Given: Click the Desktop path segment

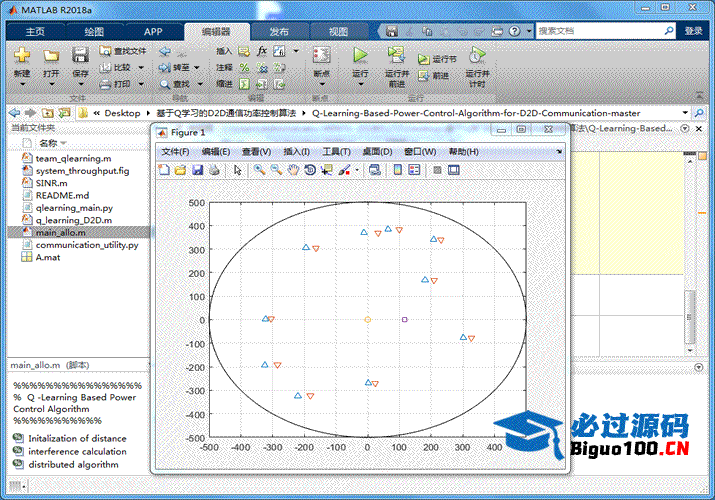Looking at the screenshot, I should coord(122,113).
